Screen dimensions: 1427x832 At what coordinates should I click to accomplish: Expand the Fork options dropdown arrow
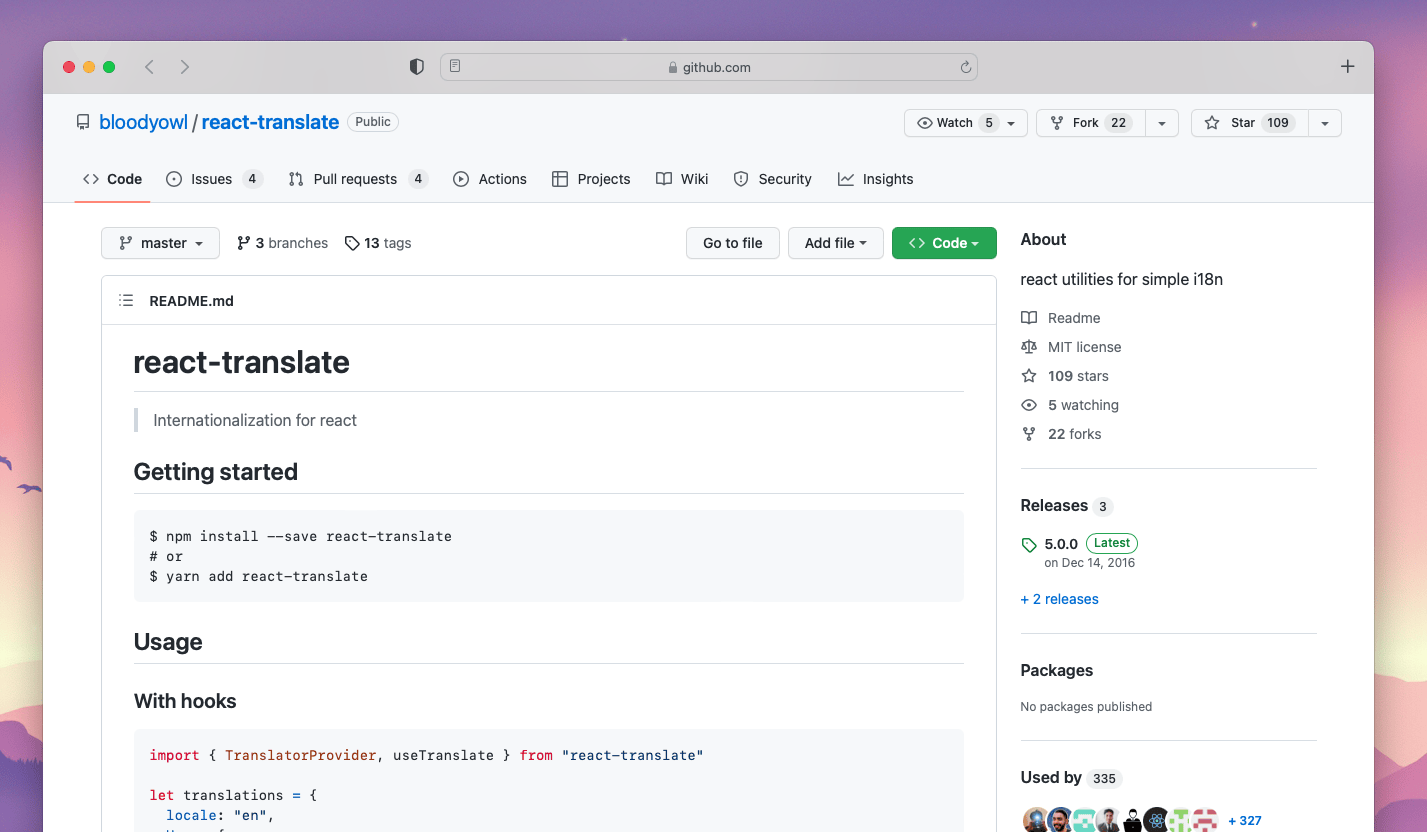tap(1162, 123)
